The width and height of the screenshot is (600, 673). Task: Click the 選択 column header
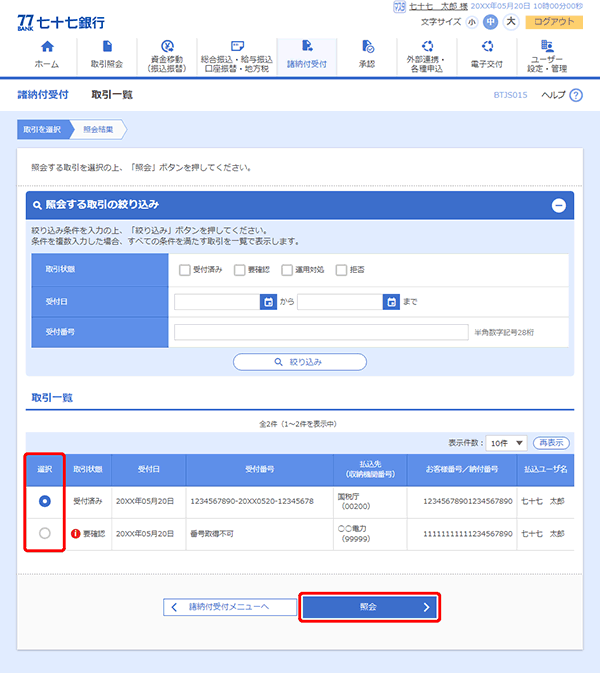pos(45,470)
